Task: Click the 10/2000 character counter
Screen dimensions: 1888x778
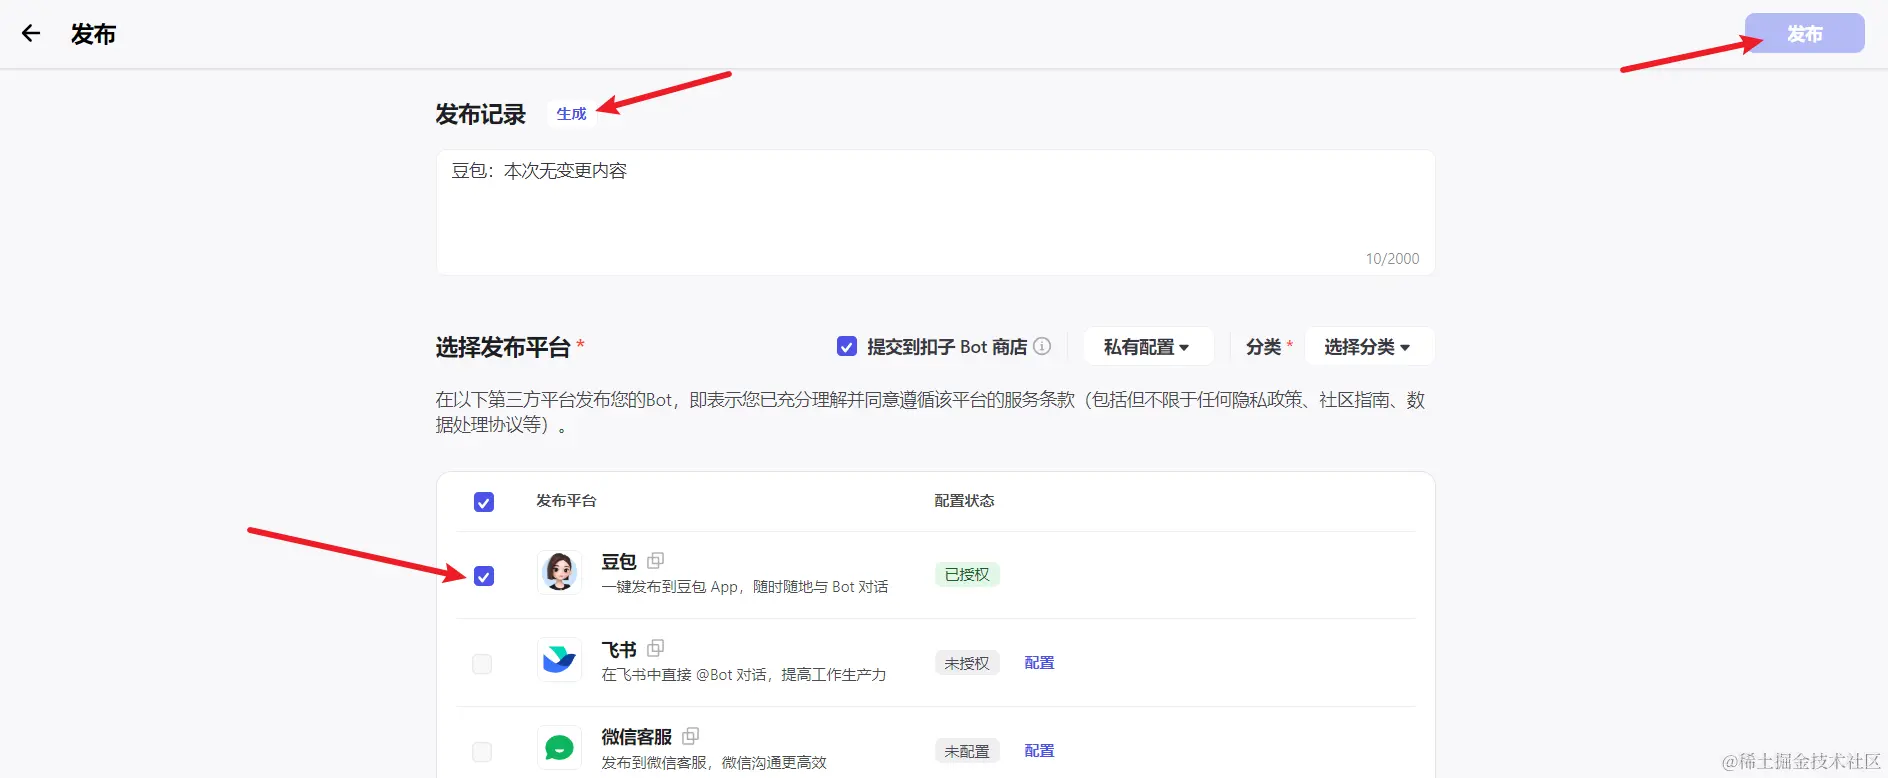Action: [1392, 259]
